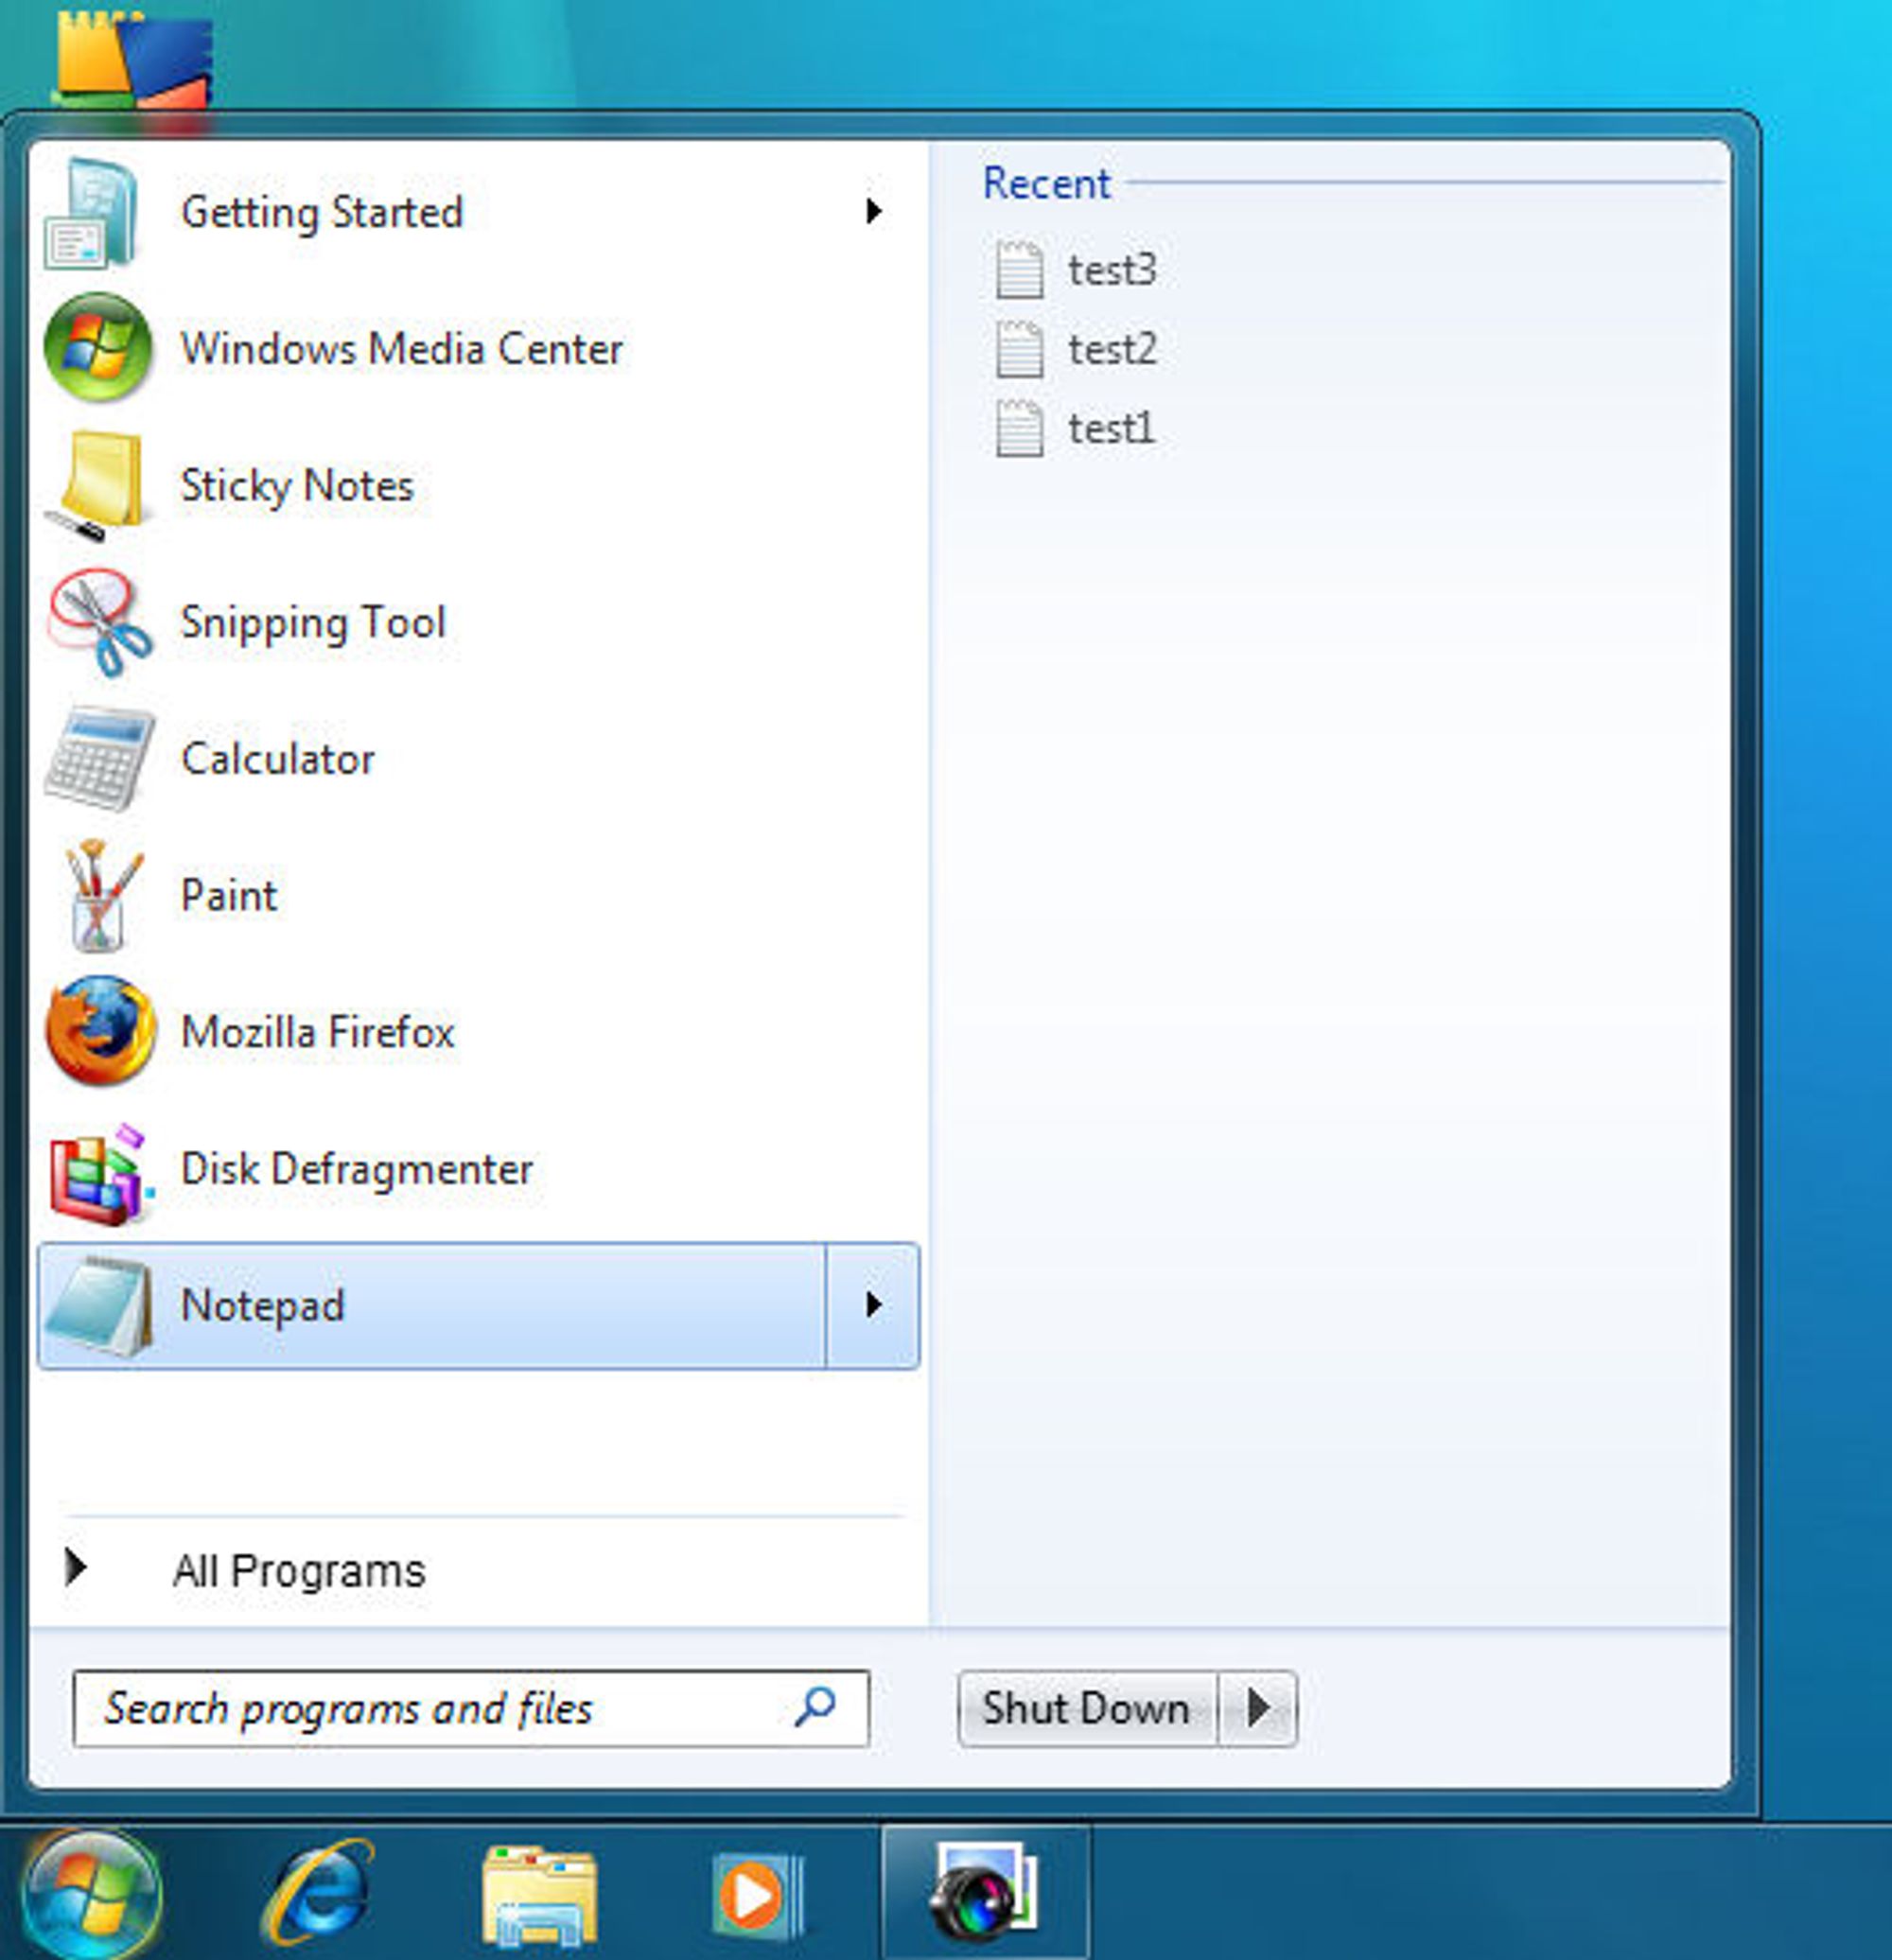Select the Sticky Notes entry

[478, 486]
